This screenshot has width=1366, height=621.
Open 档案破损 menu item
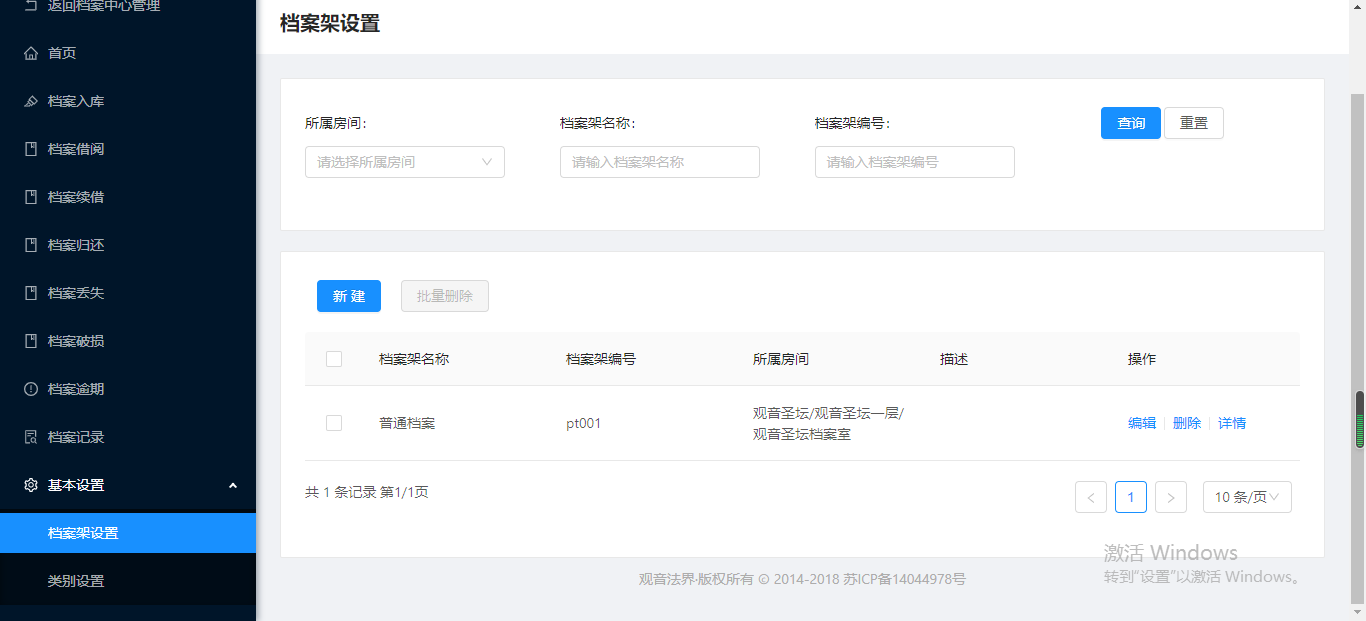tap(128, 341)
